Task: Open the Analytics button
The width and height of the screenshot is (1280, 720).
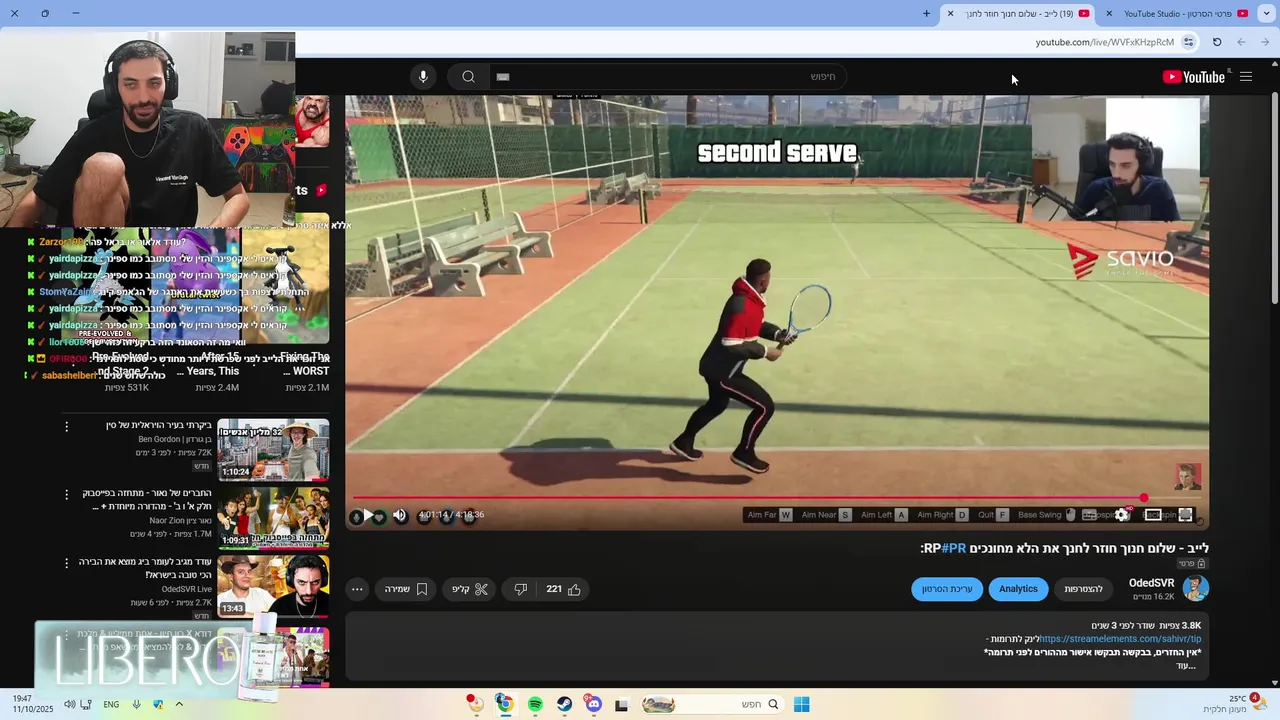Action: (x=1018, y=589)
